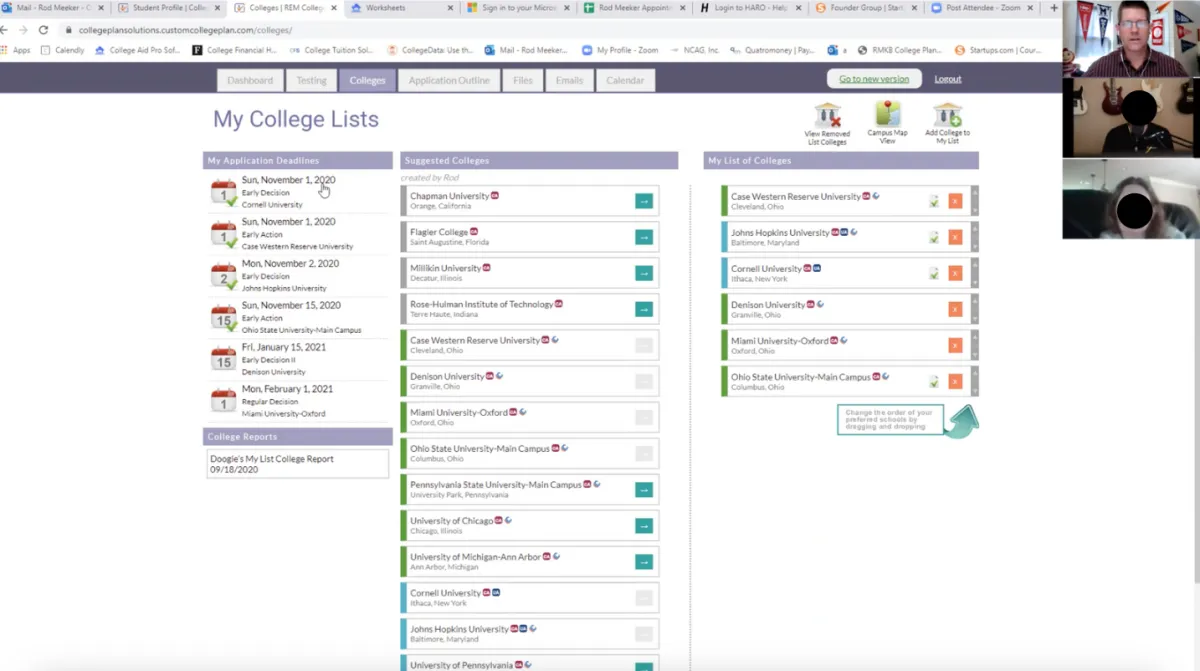The image size is (1200, 671).
Task: Open the College Aid Pro bookmark
Action: click(x=137, y=50)
